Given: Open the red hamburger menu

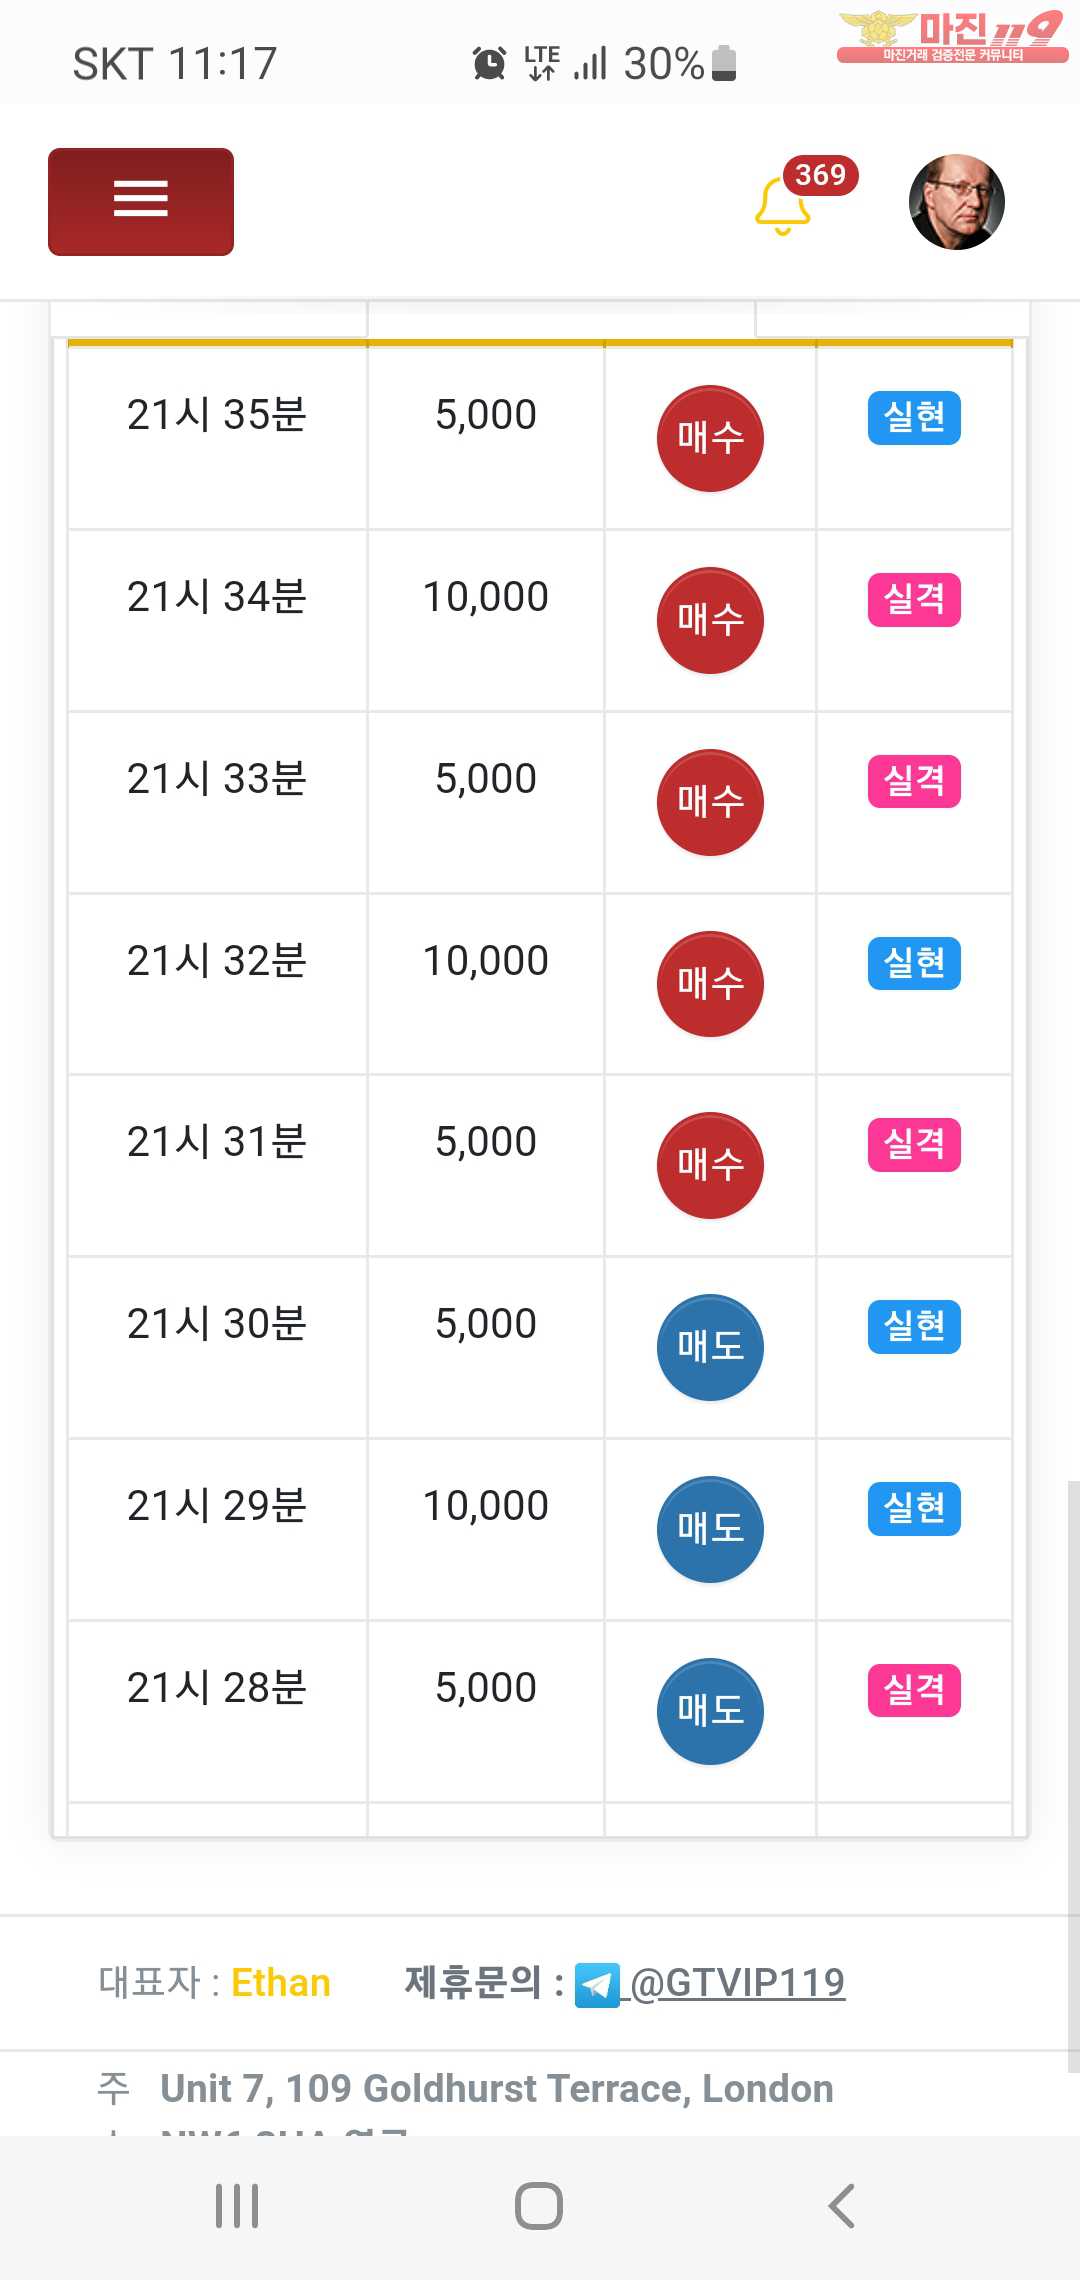Looking at the screenshot, I should click(x=141, y=202).
